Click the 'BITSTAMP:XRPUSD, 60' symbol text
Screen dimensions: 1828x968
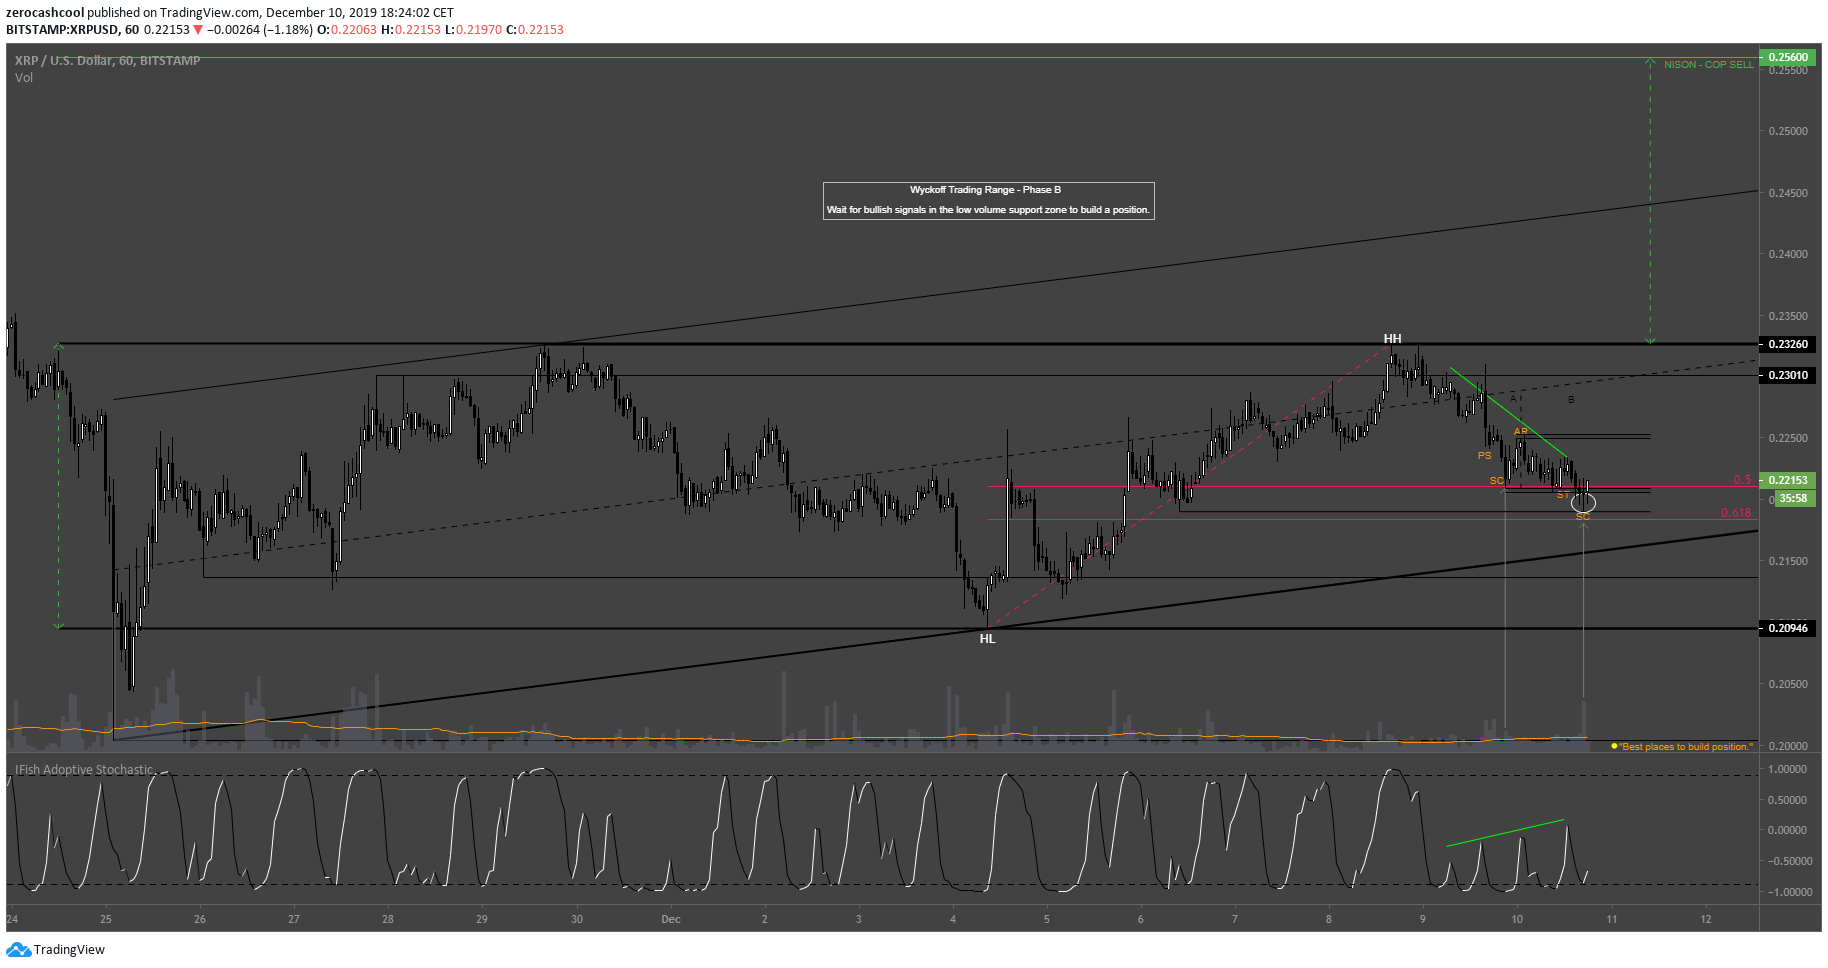pos(72,30)
